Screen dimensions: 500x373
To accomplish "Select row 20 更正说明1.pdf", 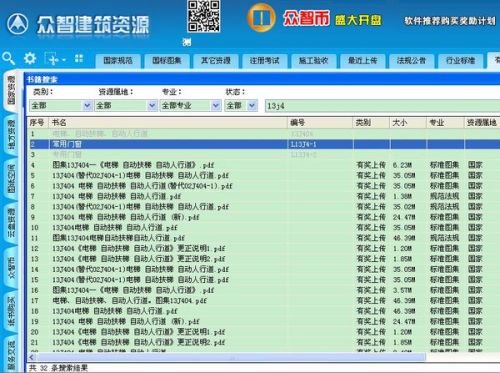I will tap(263, 332).
